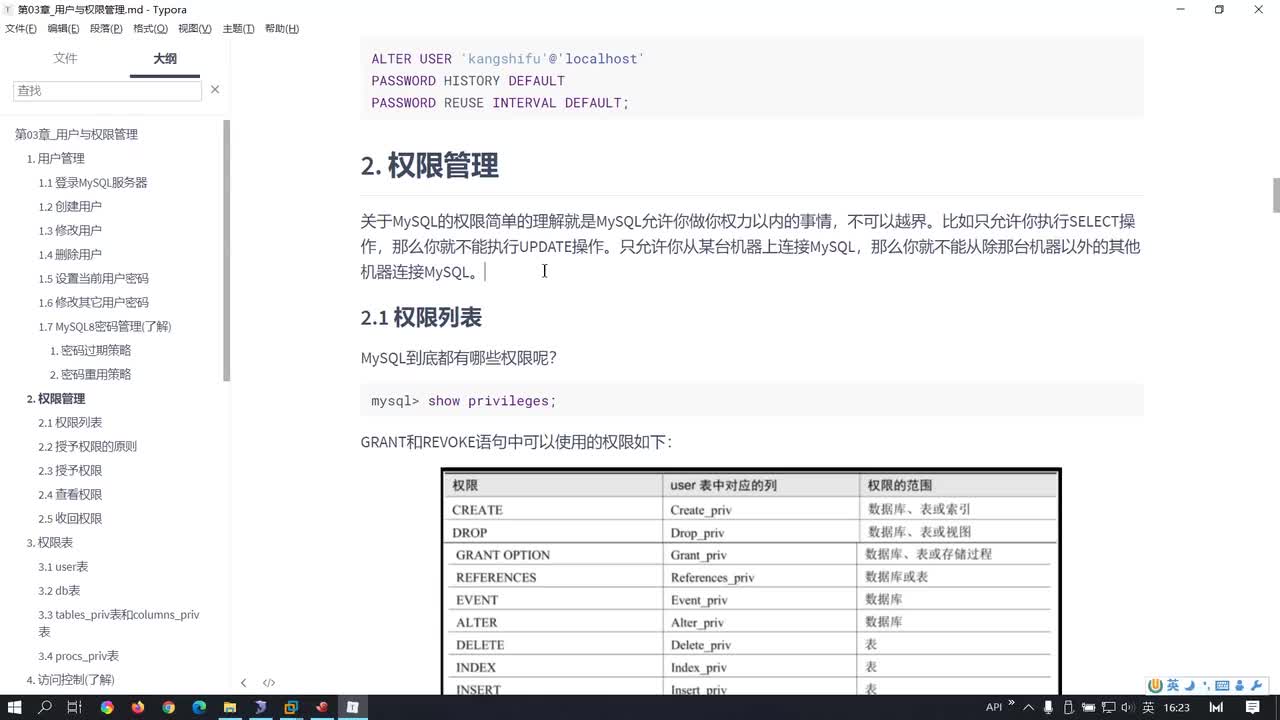Go to outline item 2.5 收回权限
The width and height of the screenshot is (1280, 720).
(x=70, y=518)
